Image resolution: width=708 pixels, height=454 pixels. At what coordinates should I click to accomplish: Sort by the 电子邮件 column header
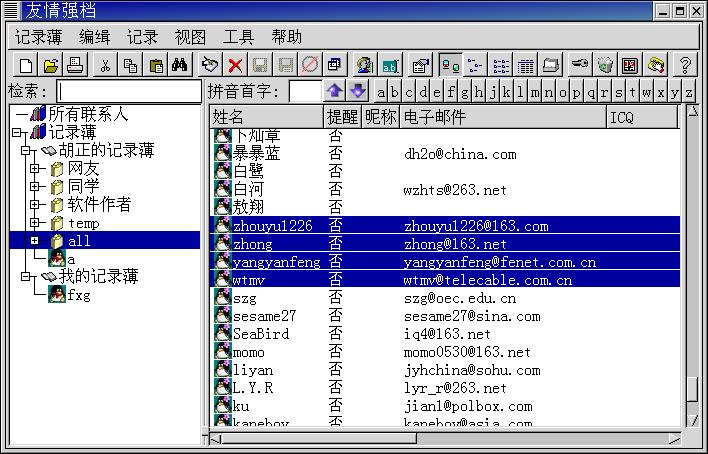pos(500,117)
